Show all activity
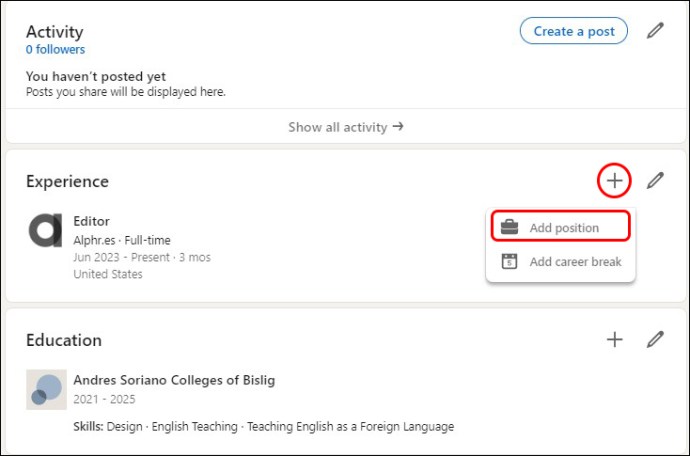 [x=345, y=127]
